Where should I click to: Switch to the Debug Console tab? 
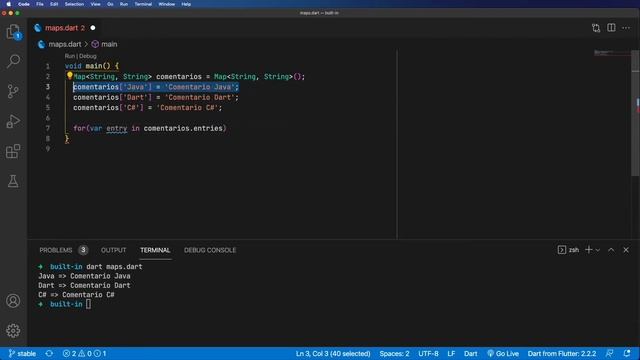point(210,250)
